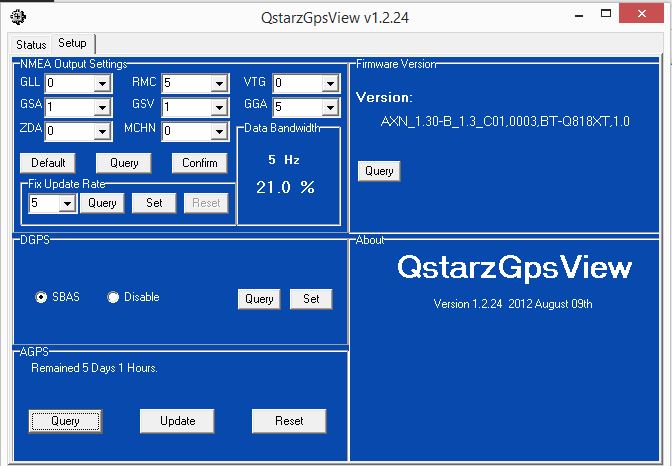Click Default in NMEA Output Settings
Image resolution: width=672 pixels, height=466 pixels.
48,163
